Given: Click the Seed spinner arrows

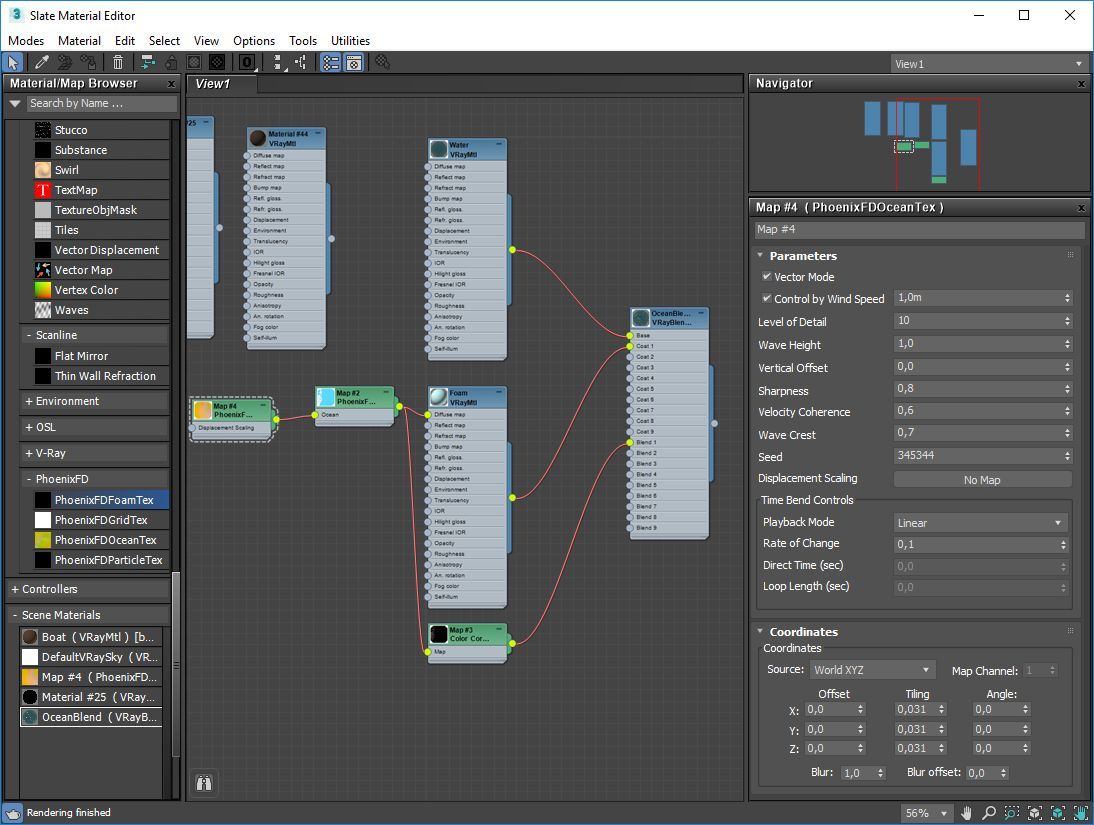Looking at the screenshot, I should (1067, 456).
